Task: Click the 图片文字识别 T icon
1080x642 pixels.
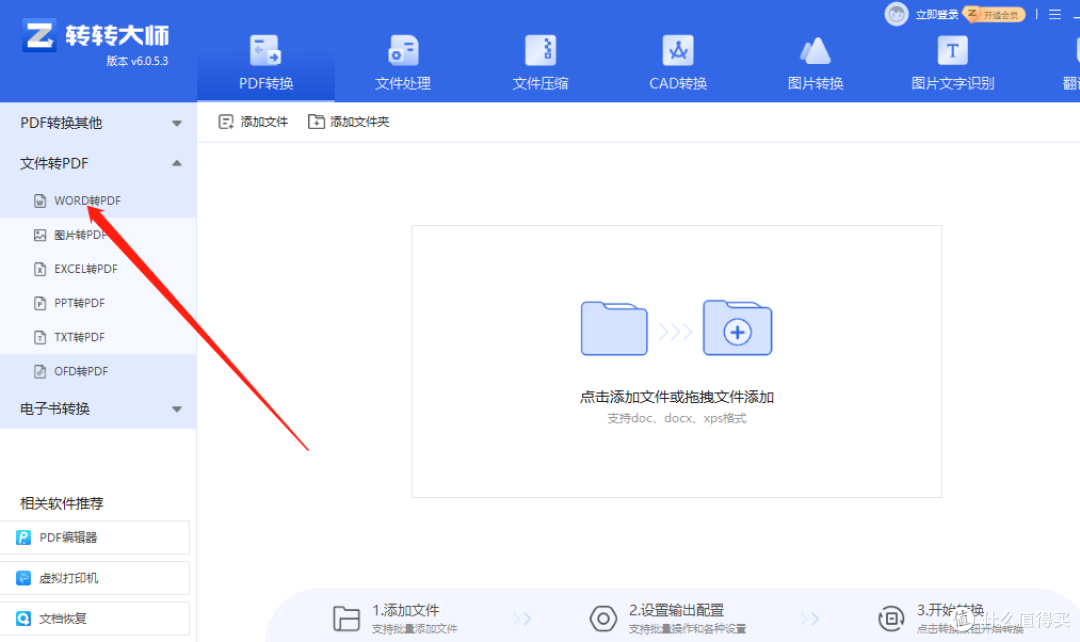Action: click(953, 50)
